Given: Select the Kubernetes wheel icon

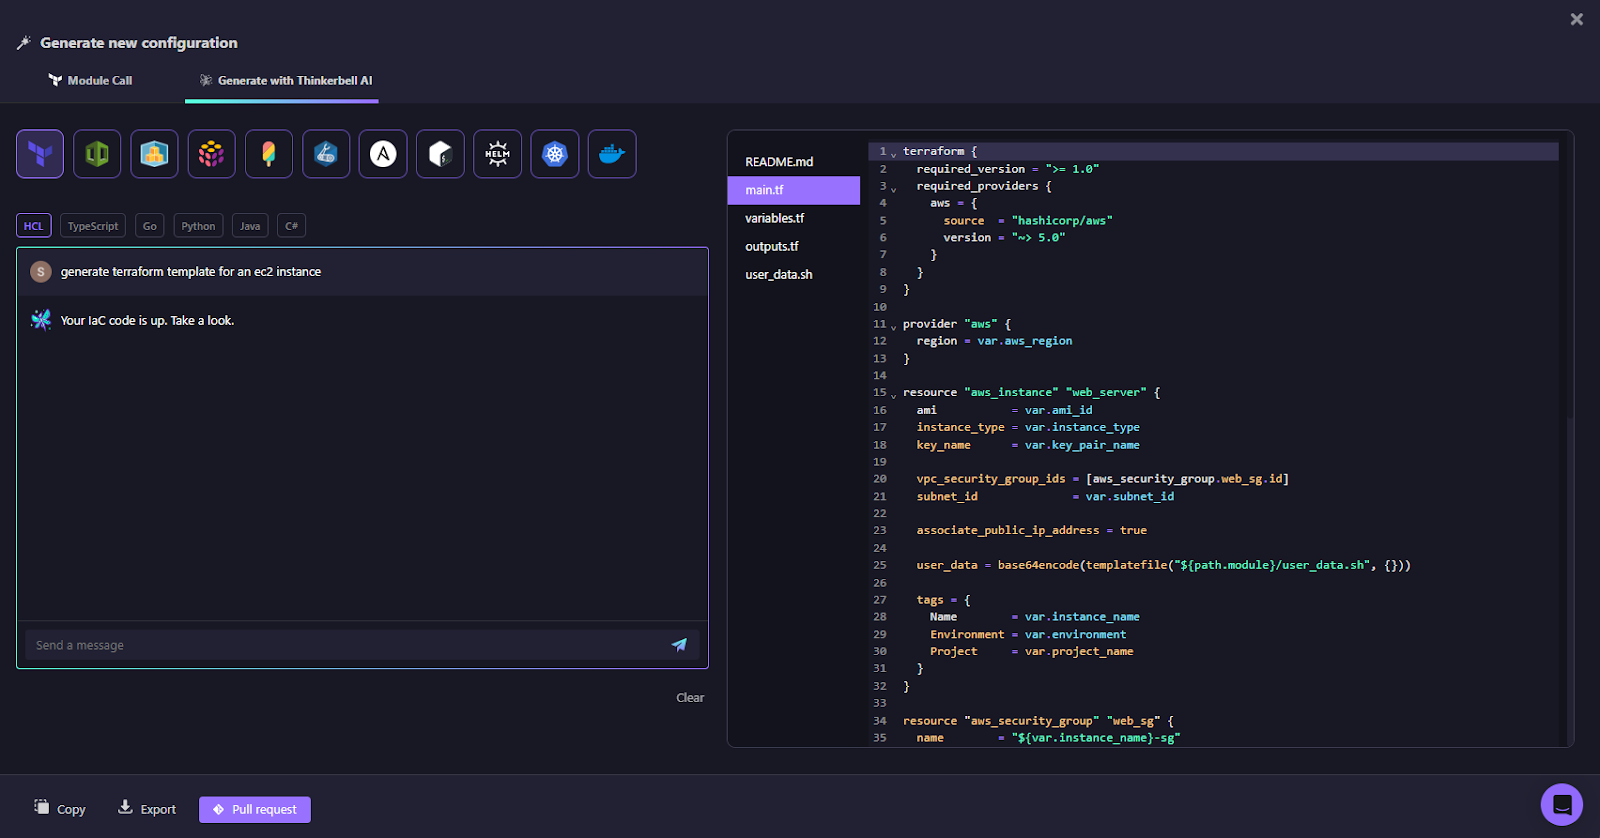Looking at the screenshot, I should tap(555, 154).
